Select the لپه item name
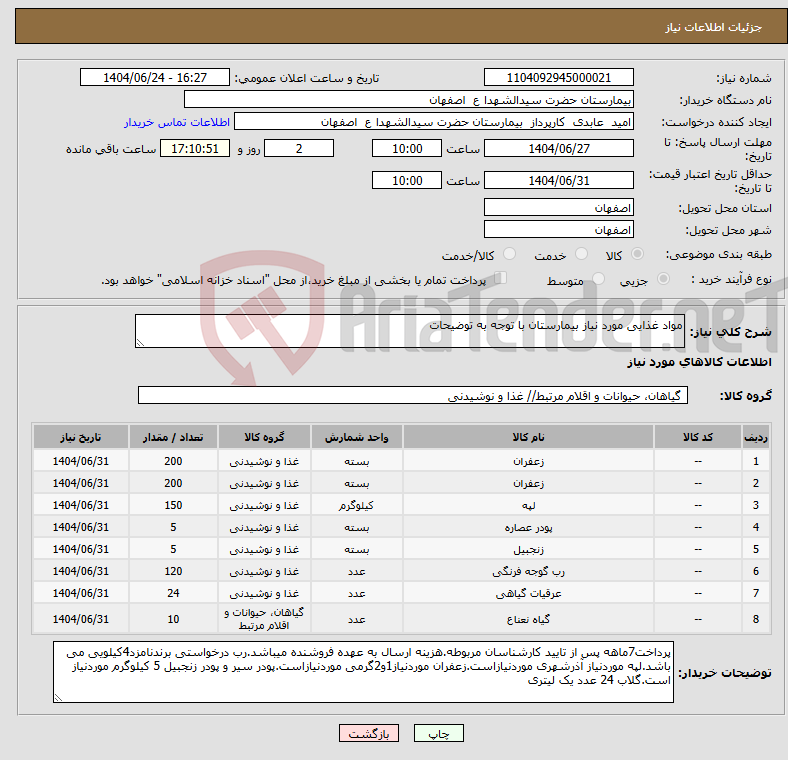This screenshot has height=760, width=788. (x=528, y=505)
